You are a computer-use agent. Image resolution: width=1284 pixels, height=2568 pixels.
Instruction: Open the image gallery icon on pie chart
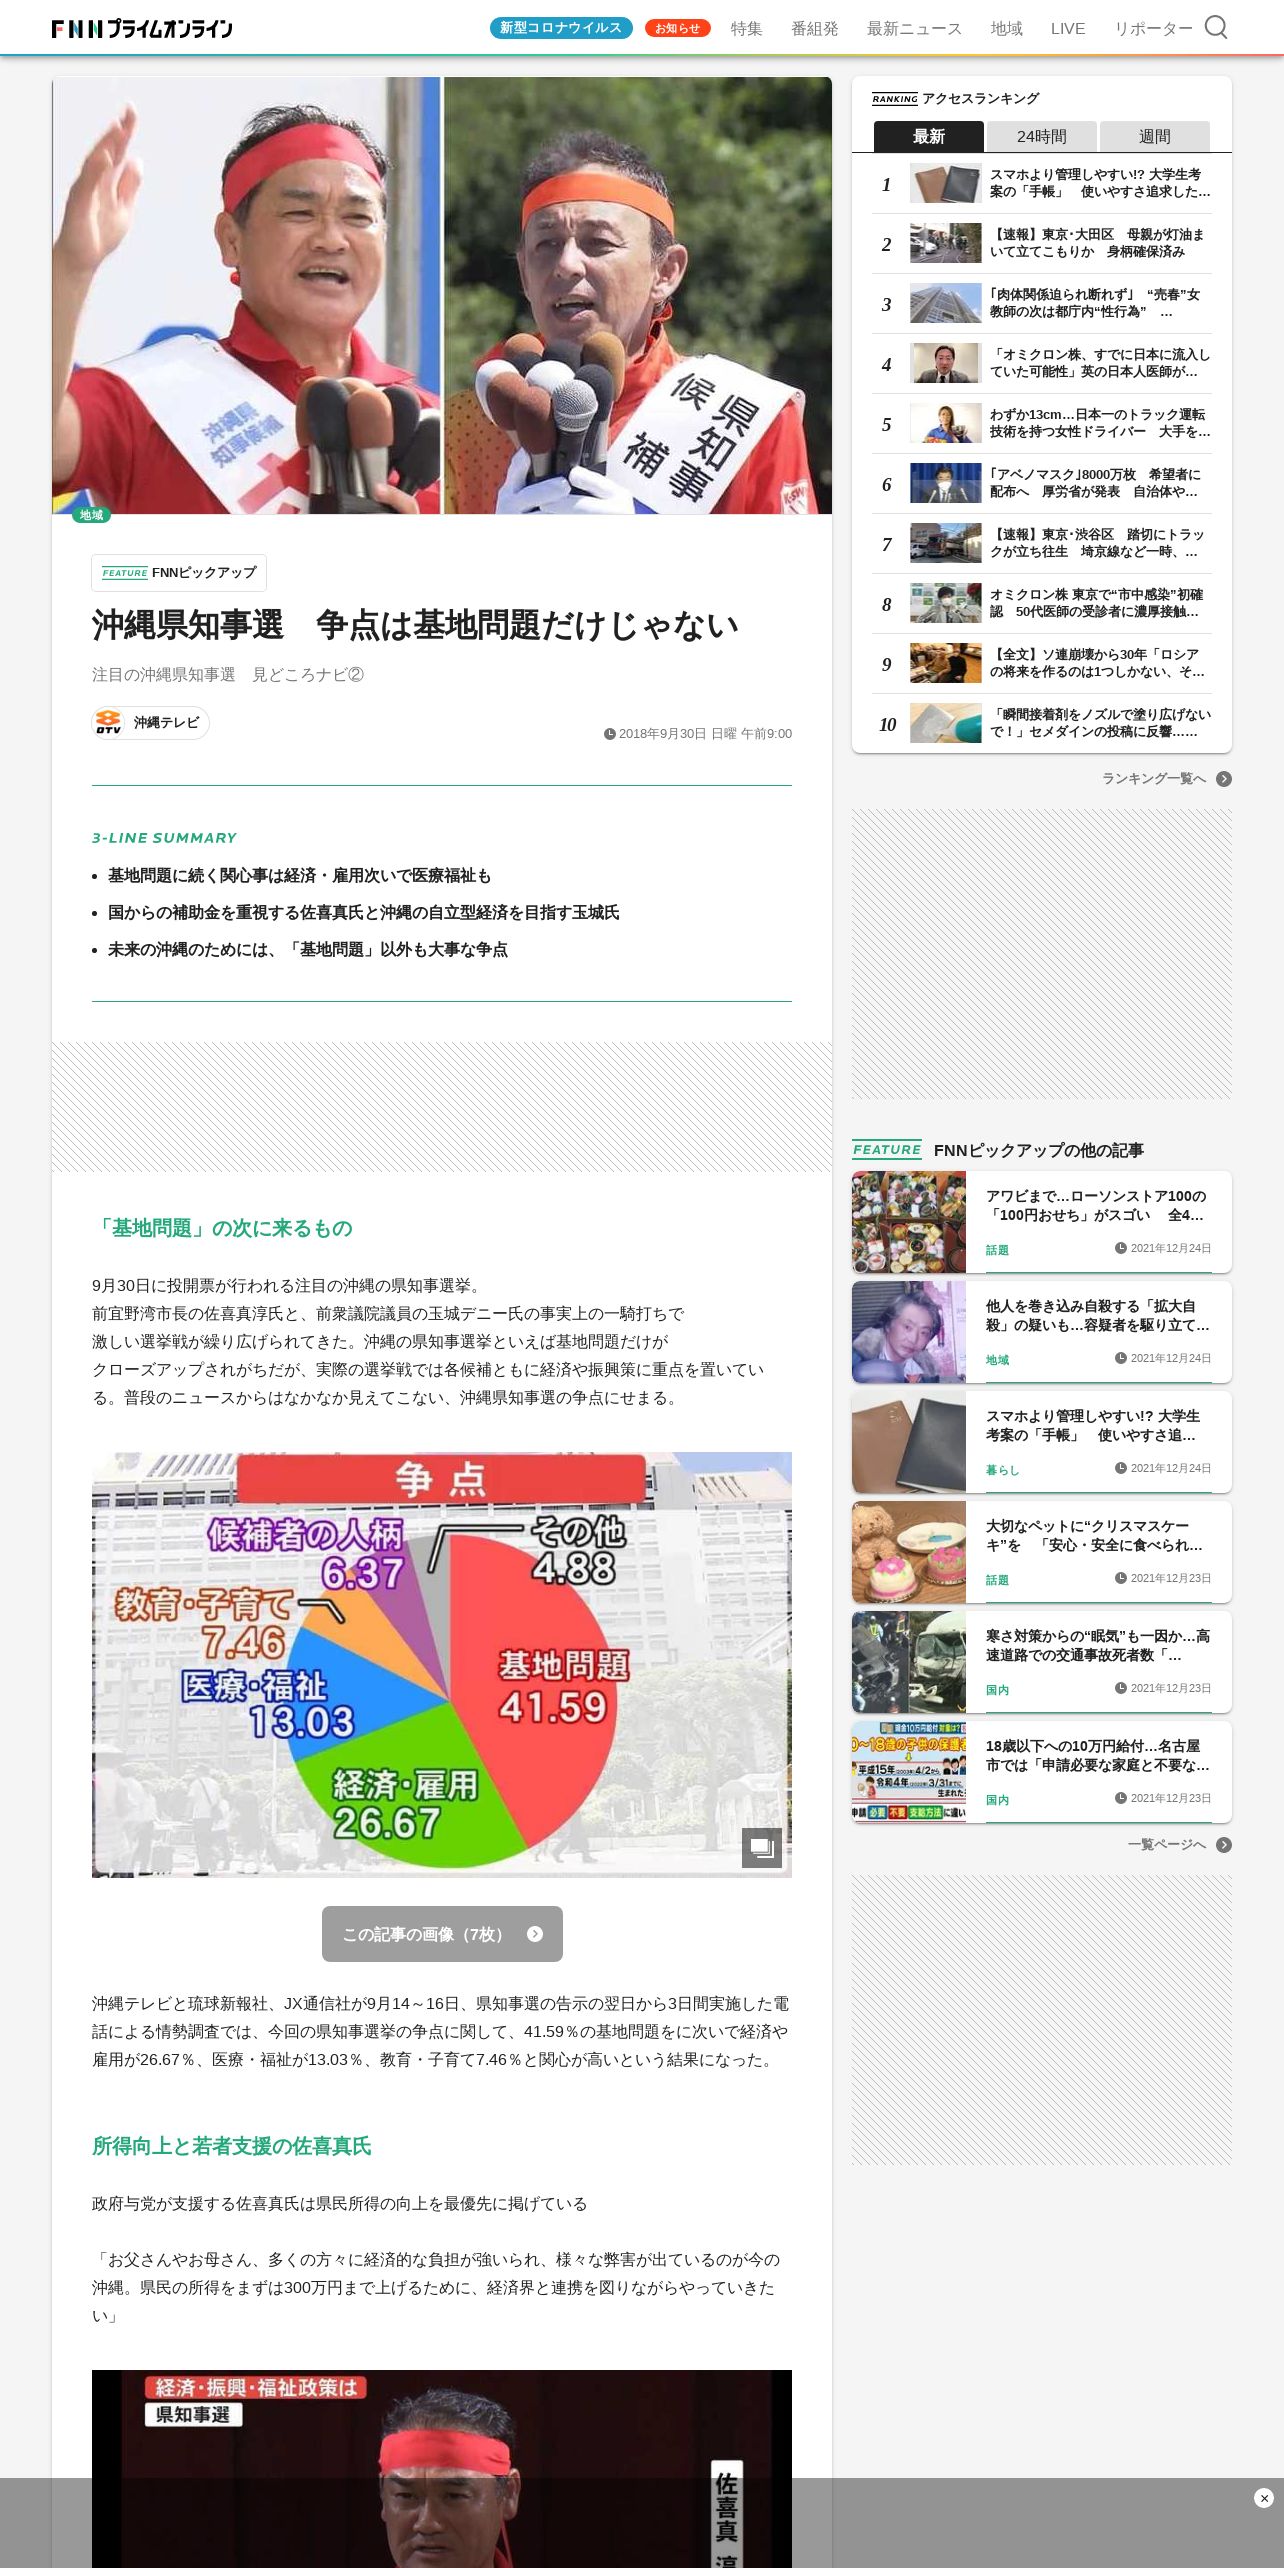tap(761, 1847)
